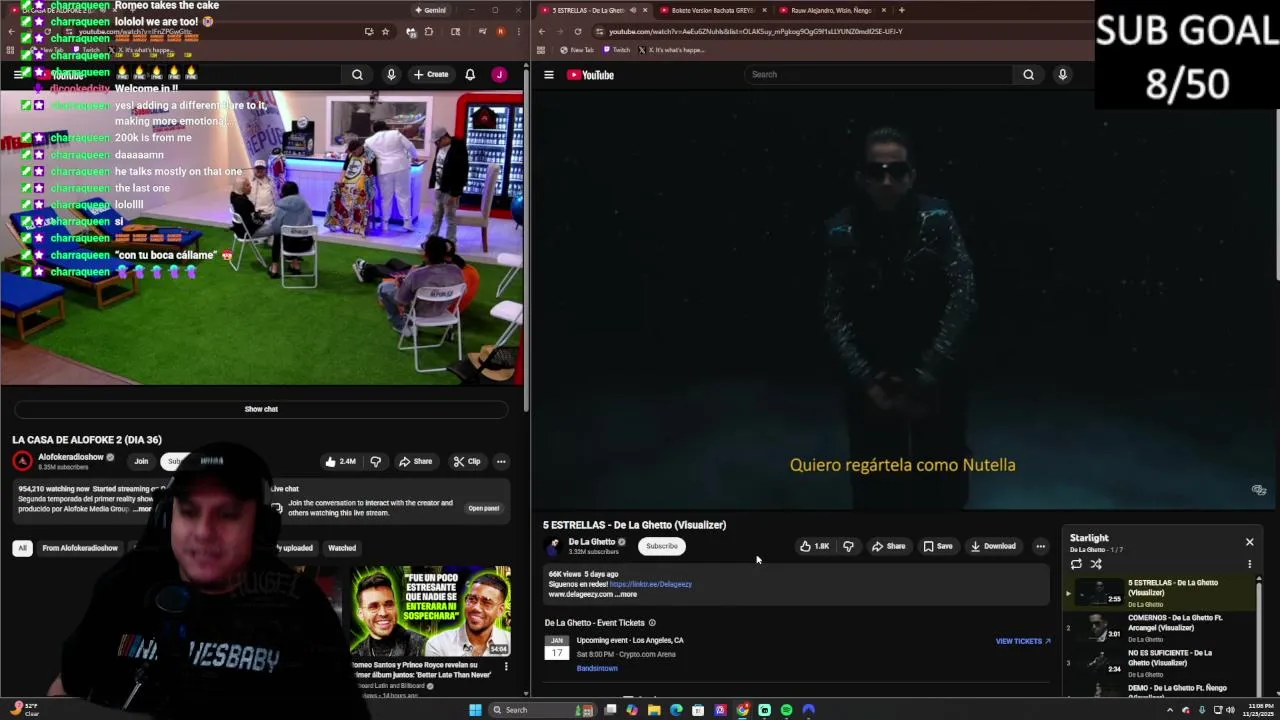
Task: Click the YouTube logo in right window
Action: click(x=590, y=75)
